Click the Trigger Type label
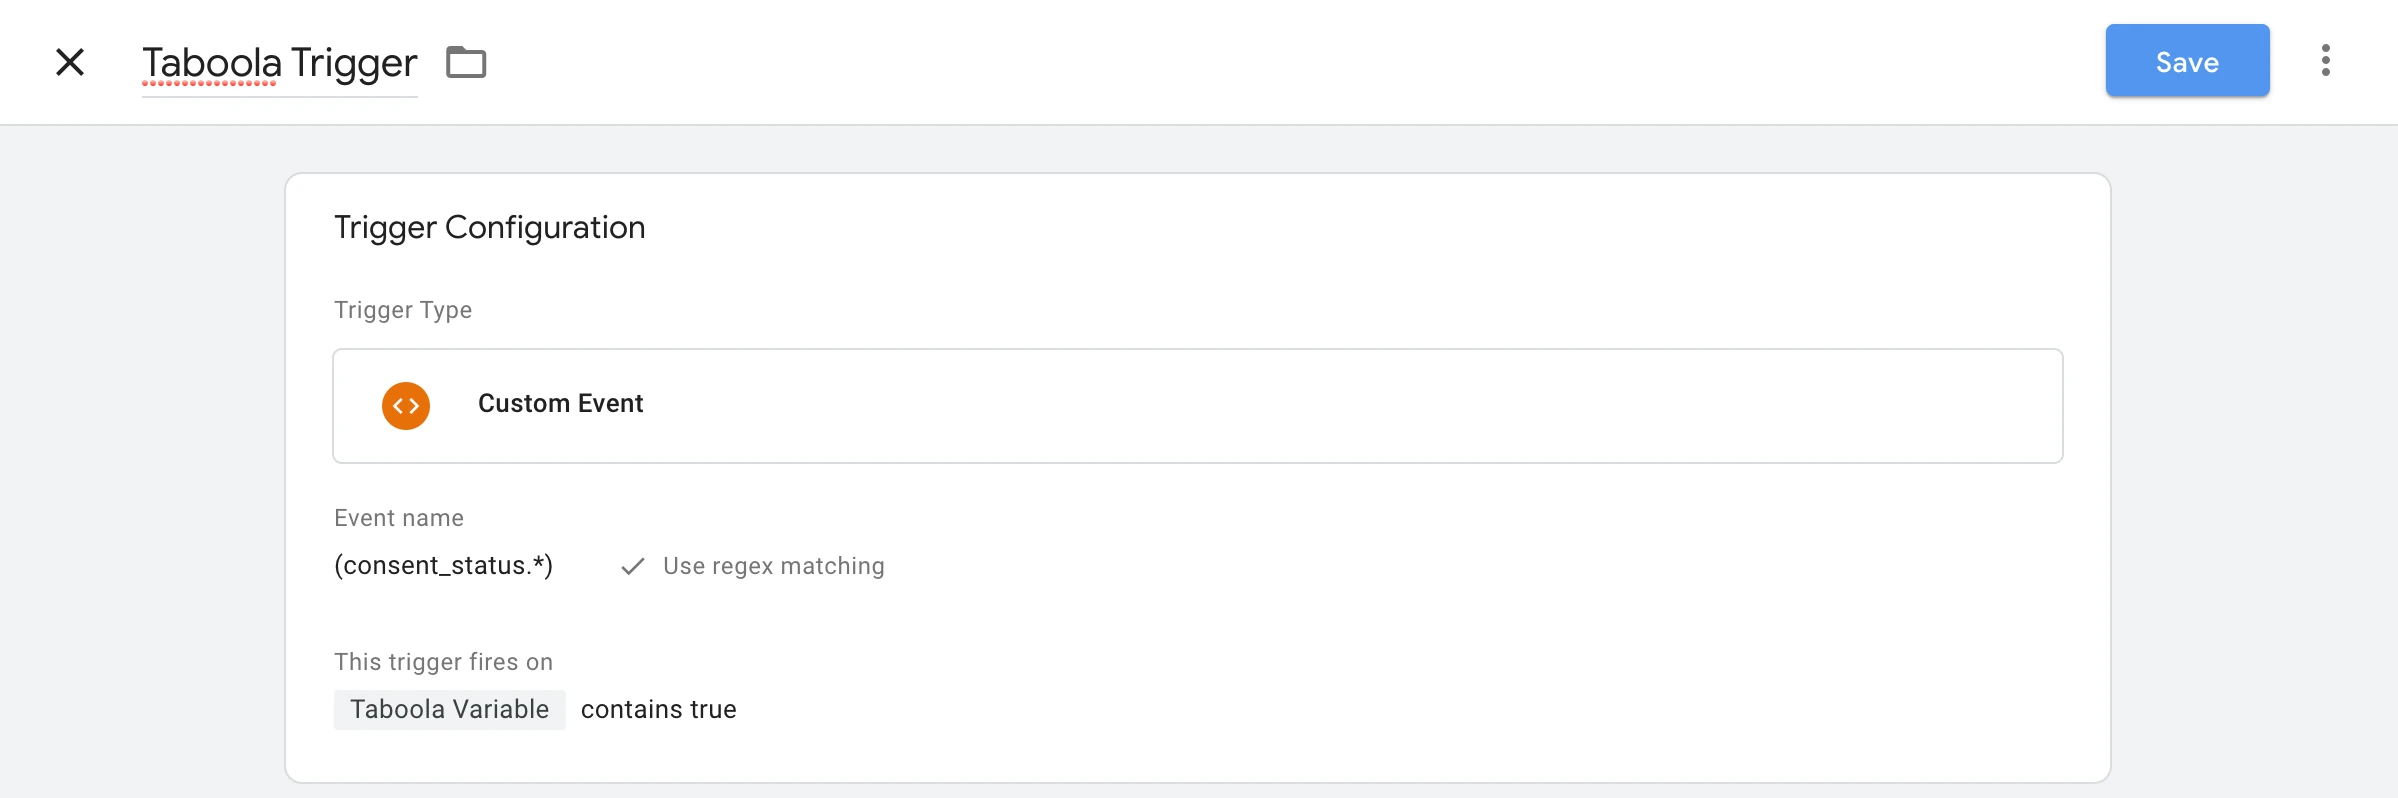 pos(403,310)
